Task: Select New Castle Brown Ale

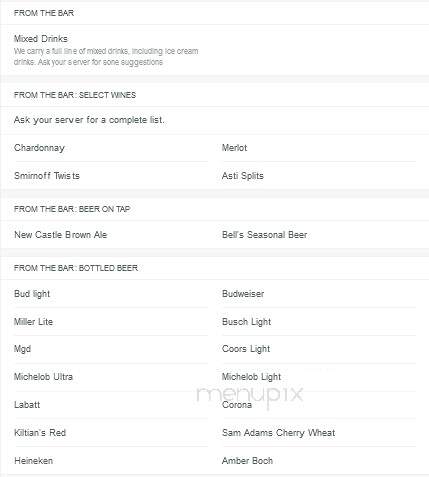Action: coord(60,235)
